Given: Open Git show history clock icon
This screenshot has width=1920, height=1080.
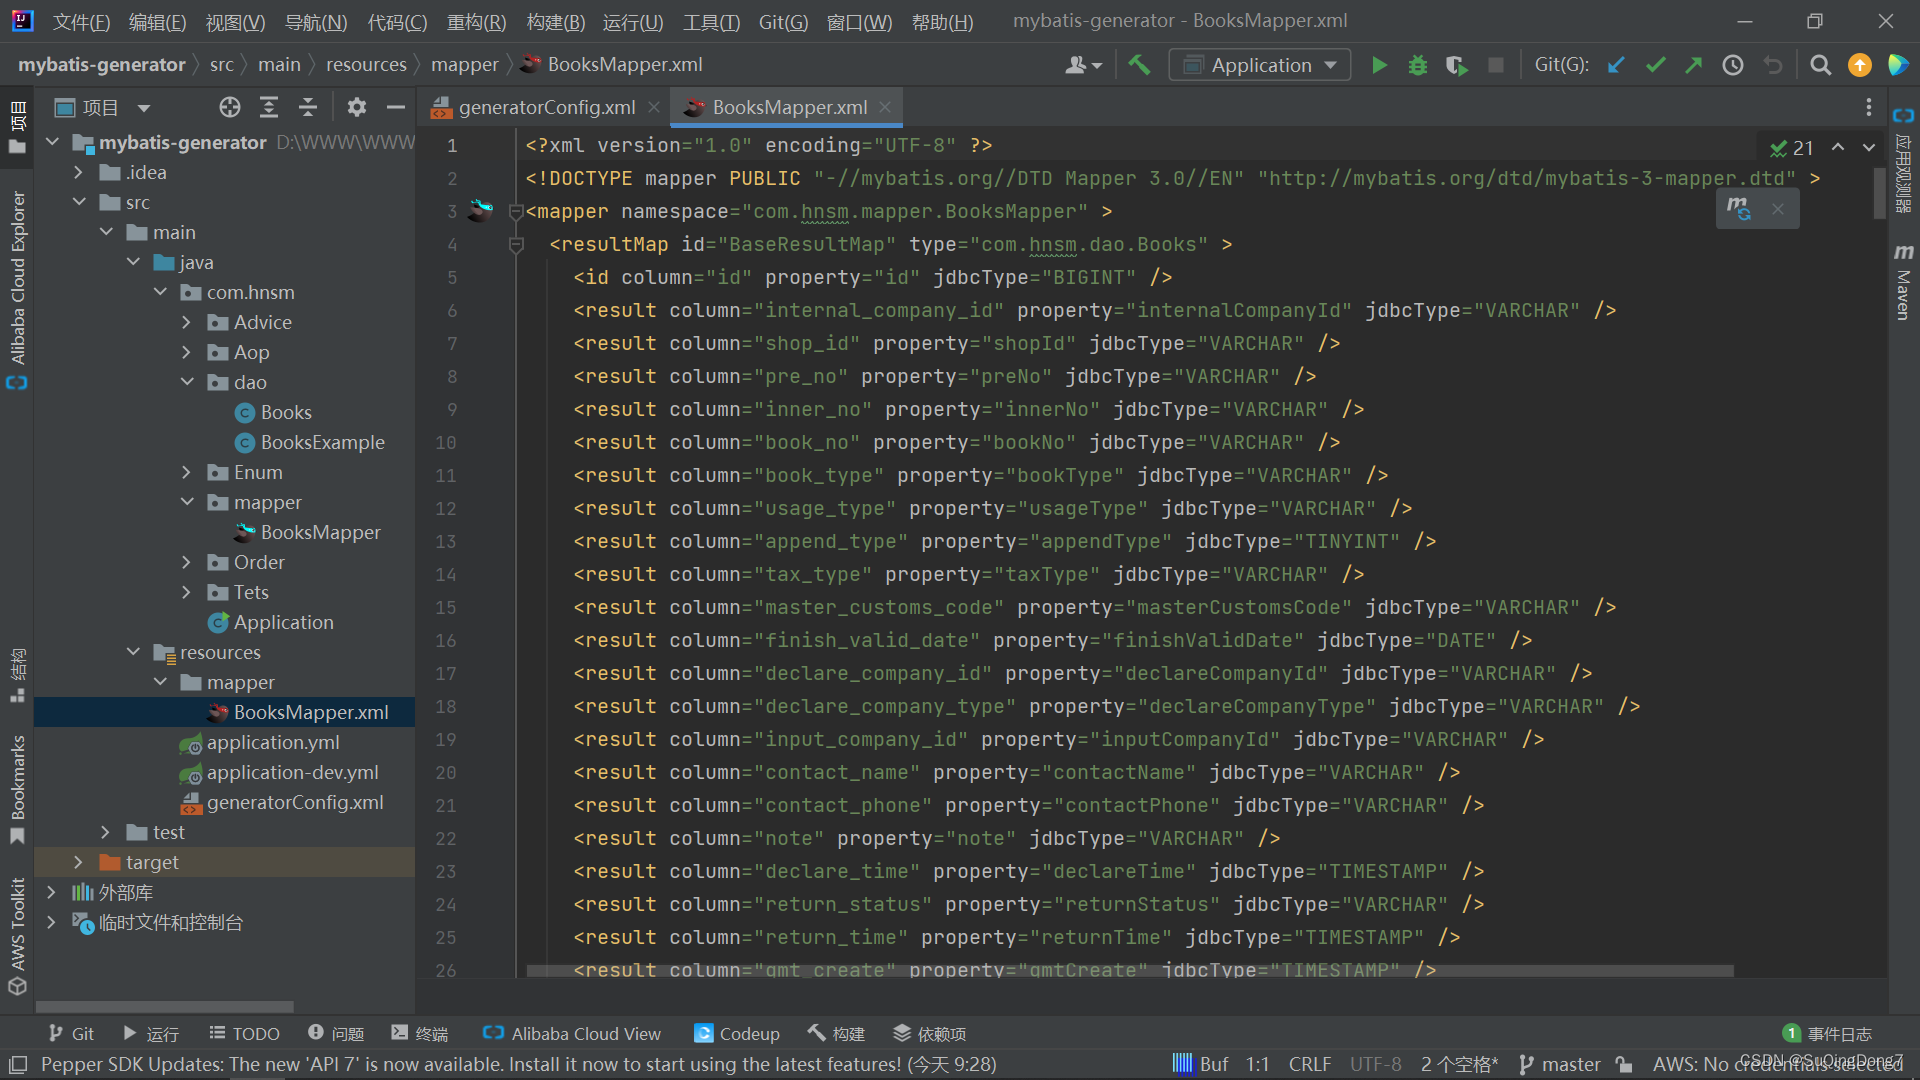Looking at the screenshot, I should tap(1733, 65).
